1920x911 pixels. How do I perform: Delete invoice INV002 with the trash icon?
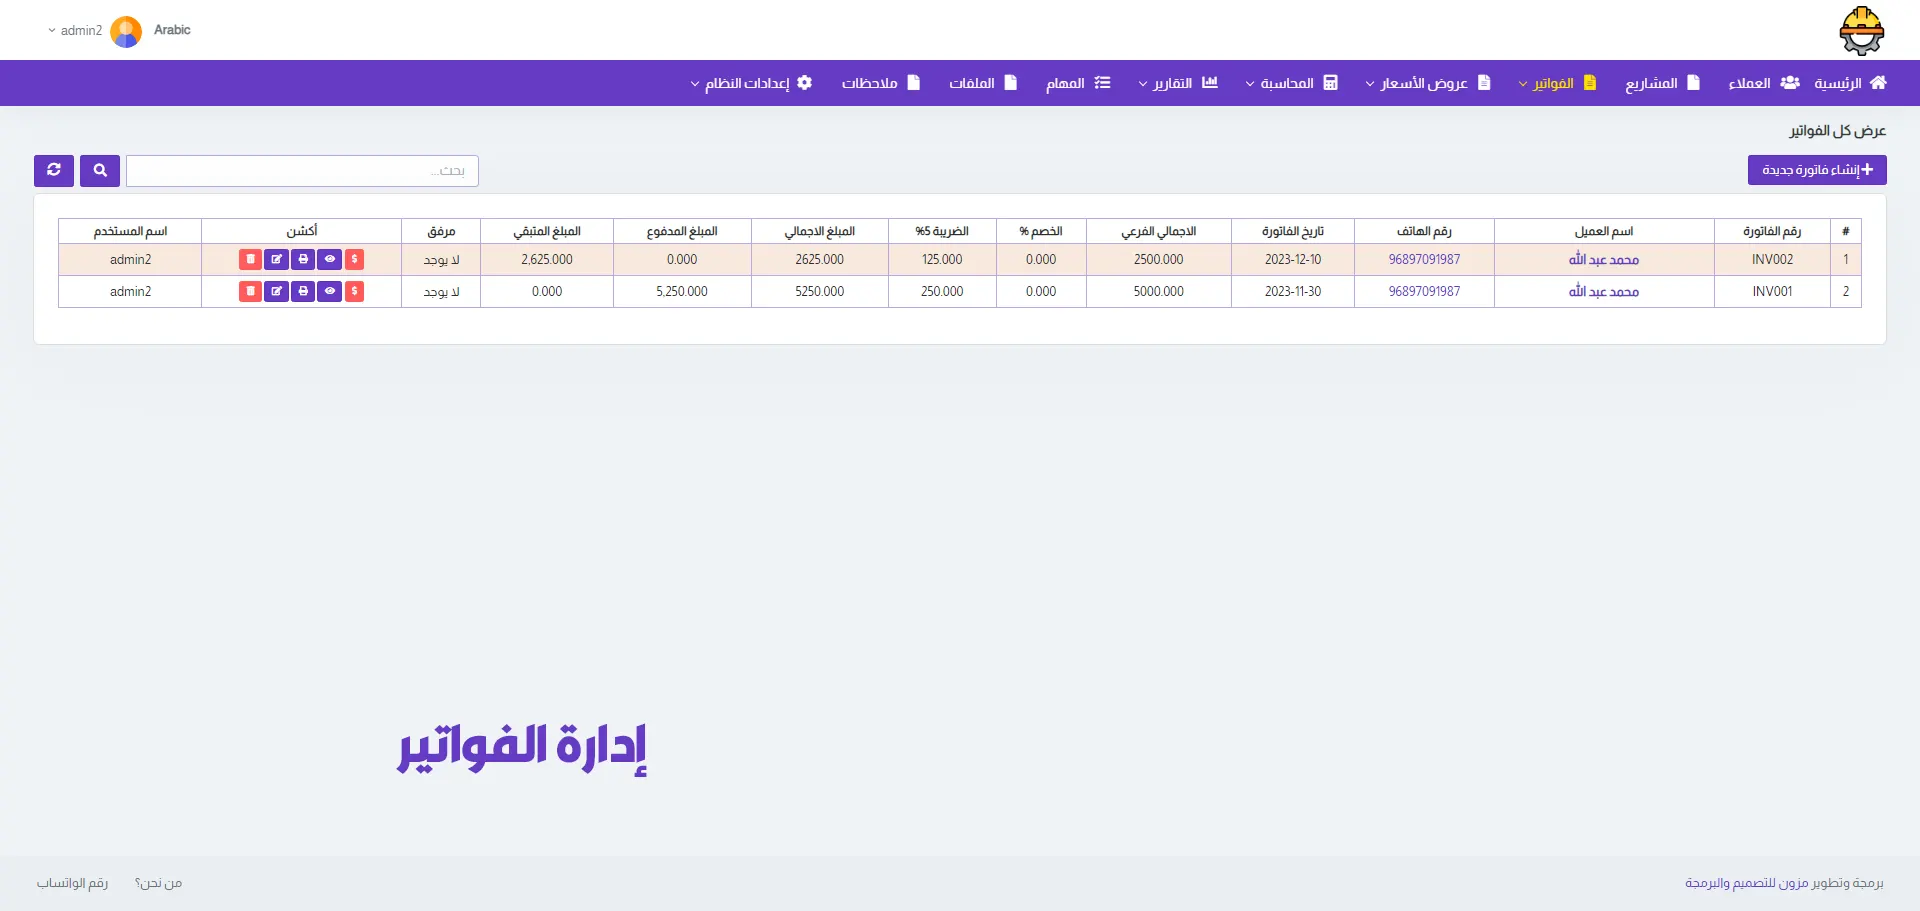250,260
